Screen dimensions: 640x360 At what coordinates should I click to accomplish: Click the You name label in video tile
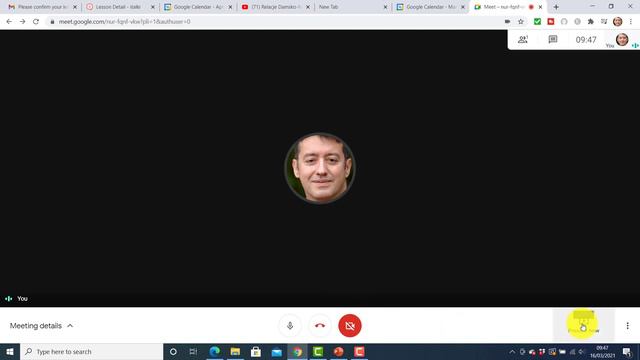22,298
